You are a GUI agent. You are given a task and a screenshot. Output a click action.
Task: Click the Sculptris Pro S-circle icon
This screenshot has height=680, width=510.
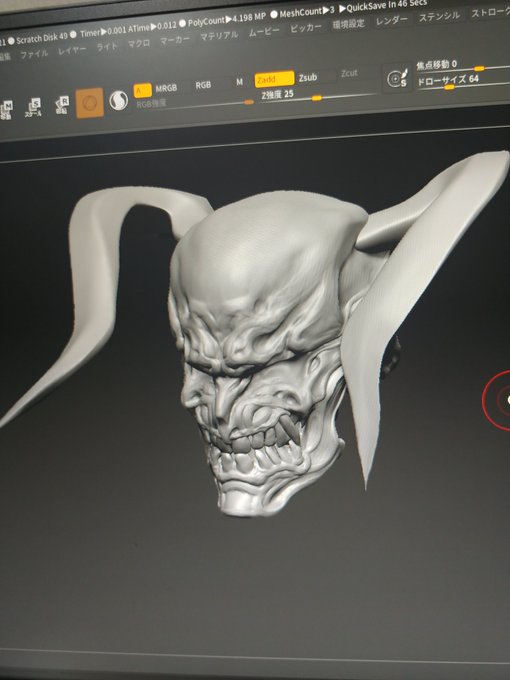[118, 101]
